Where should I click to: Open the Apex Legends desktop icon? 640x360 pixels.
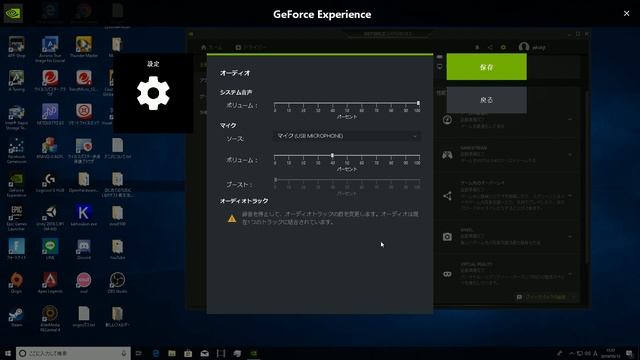tap(50, 283)
